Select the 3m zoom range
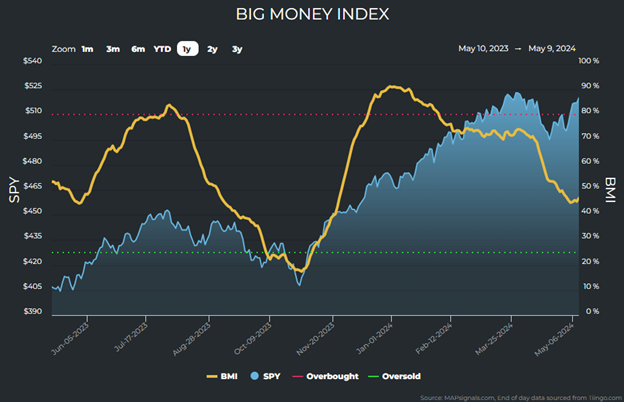The height and width of the screenshot is (402, 624). [x=113, y=48]
